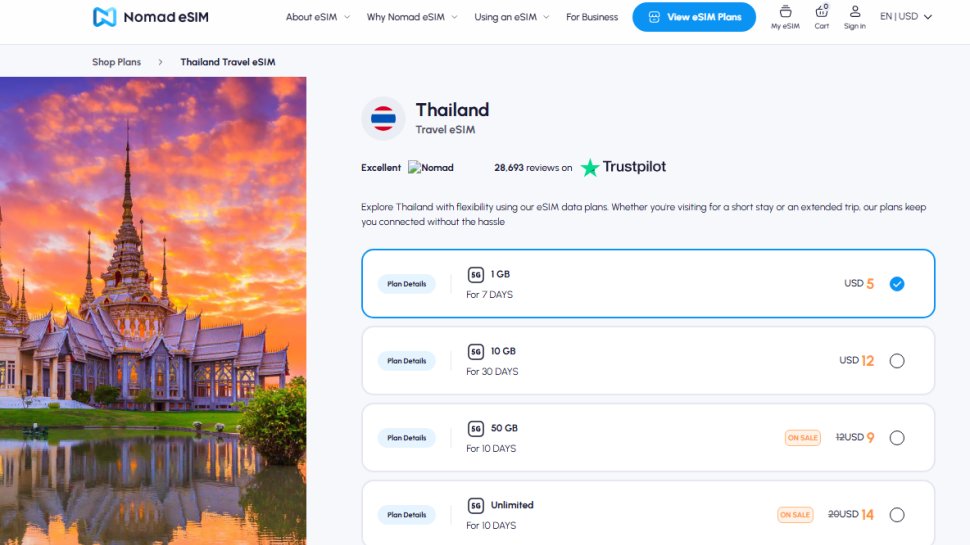Open the EN | USD language currency selector
This screenshot has height=545, width=970.
[905, 17]
